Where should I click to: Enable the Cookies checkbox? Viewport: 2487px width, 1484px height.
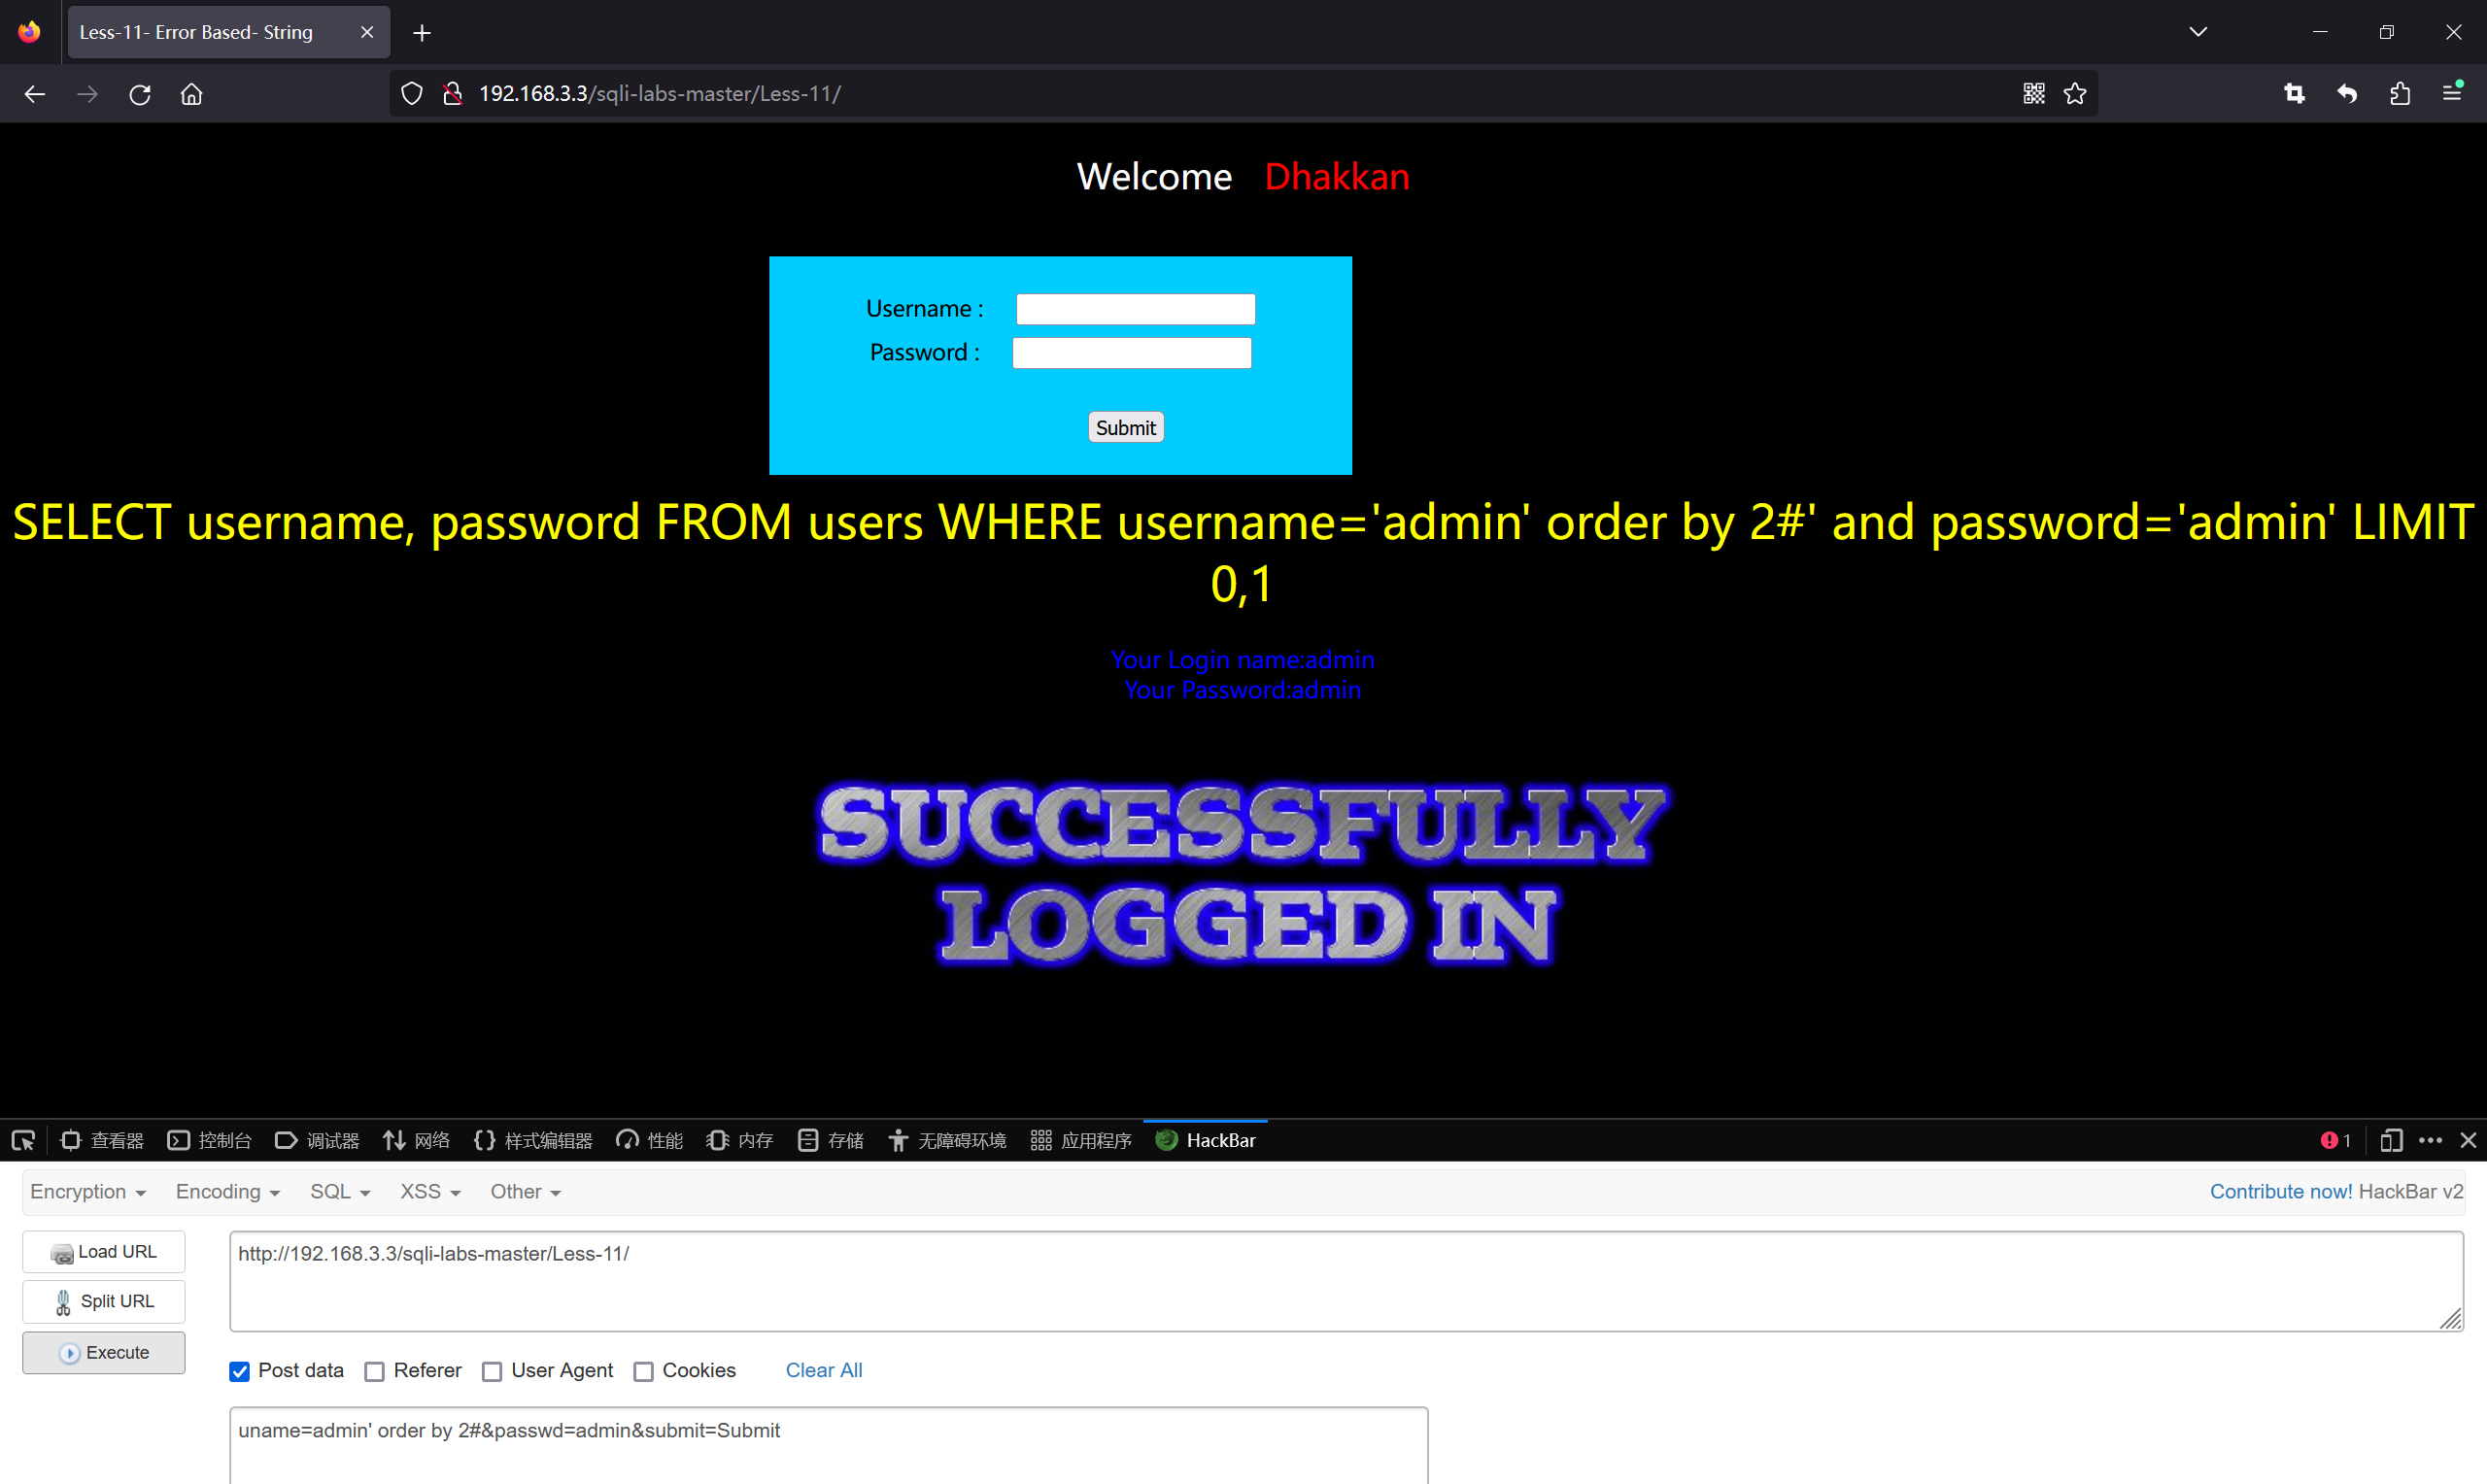(644, 1371)
